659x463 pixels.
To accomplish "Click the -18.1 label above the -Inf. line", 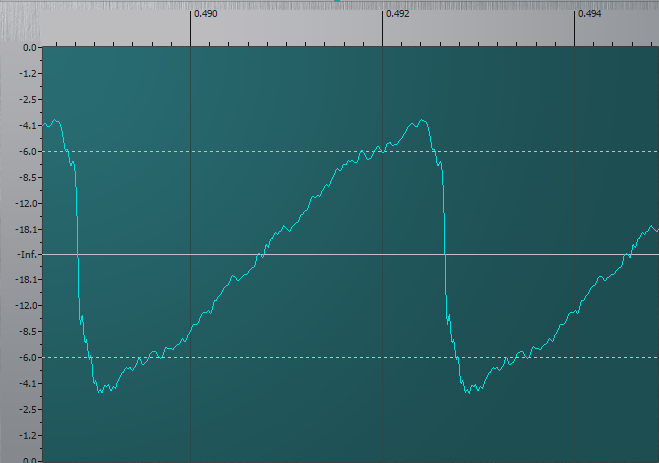I will coord(26,230).
